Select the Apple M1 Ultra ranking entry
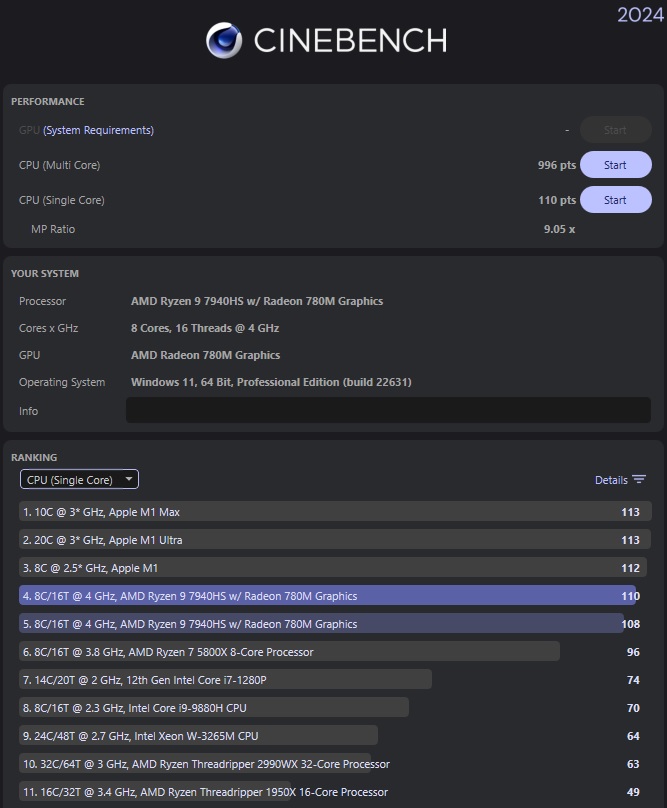667x808 pixels. point(335,540)
